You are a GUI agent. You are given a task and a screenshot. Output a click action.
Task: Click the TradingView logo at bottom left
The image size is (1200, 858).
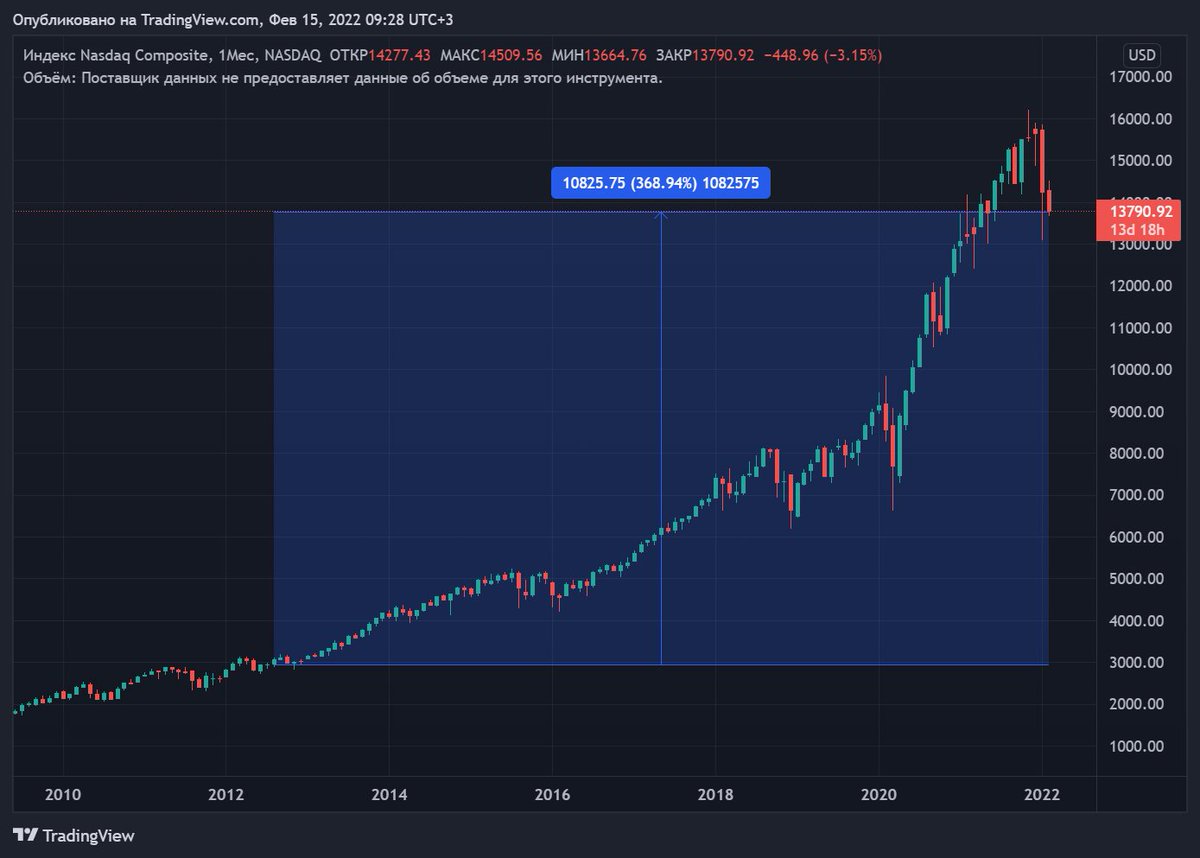73,835
